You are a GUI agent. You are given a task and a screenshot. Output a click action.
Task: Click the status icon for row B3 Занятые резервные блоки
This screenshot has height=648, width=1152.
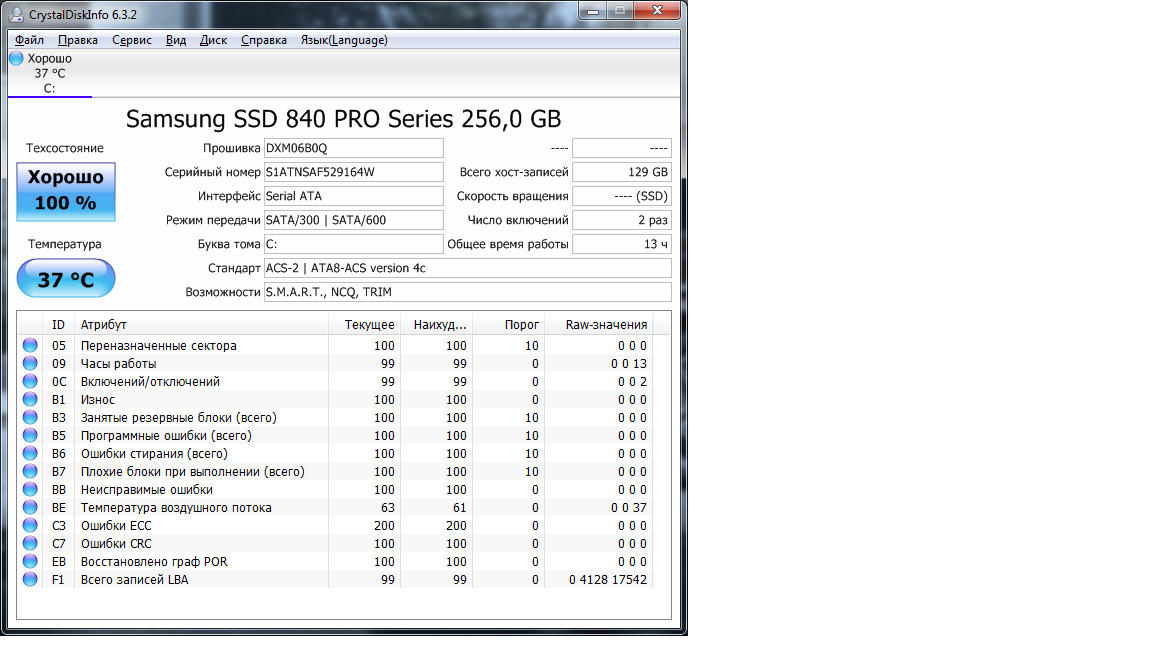point(30,417)
